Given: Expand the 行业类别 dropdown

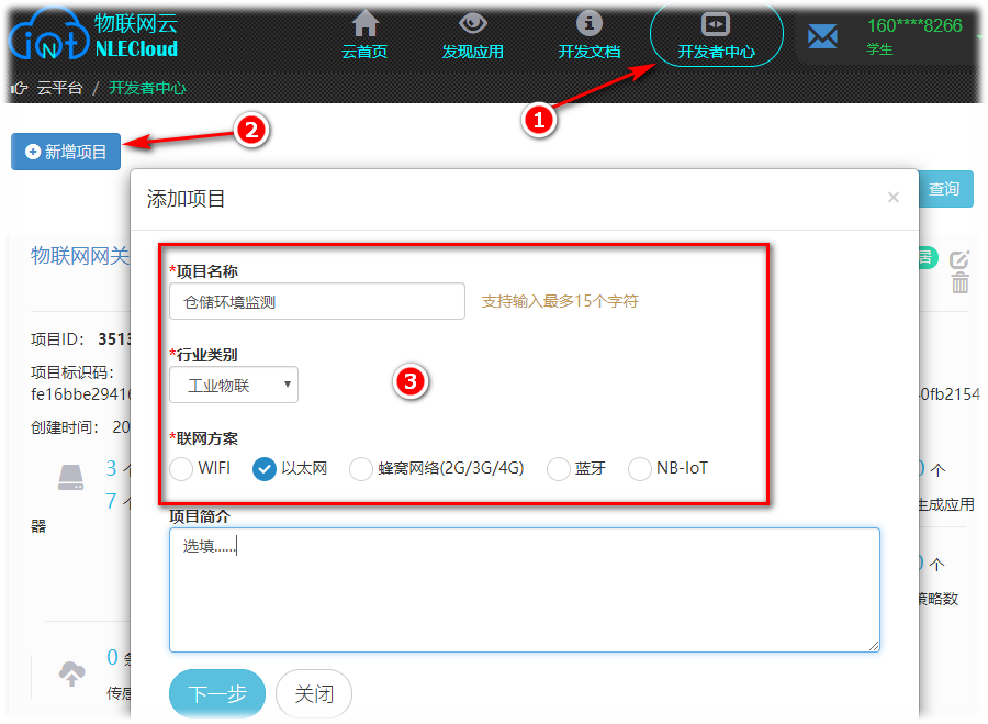Looking at the screenshot, I should (x=234, y=384).
